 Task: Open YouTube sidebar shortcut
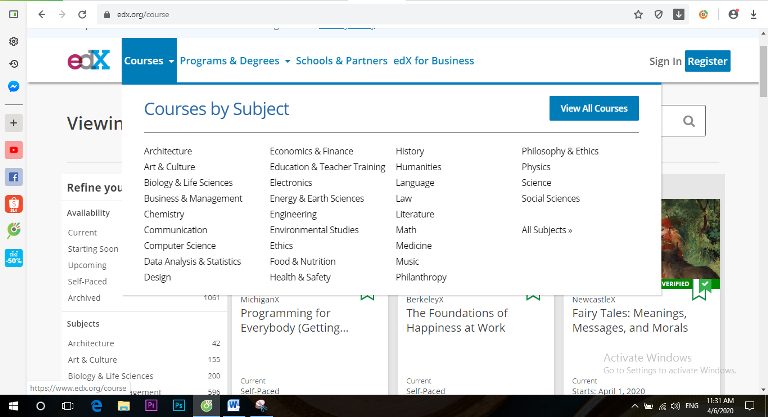click(x=14, y=150)
